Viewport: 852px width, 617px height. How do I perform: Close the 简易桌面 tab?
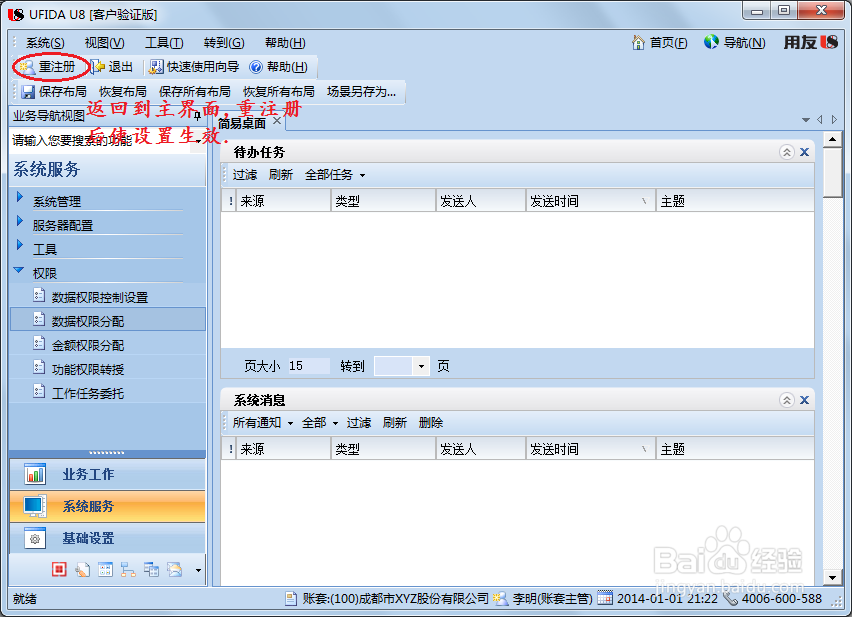pos(277,121)
